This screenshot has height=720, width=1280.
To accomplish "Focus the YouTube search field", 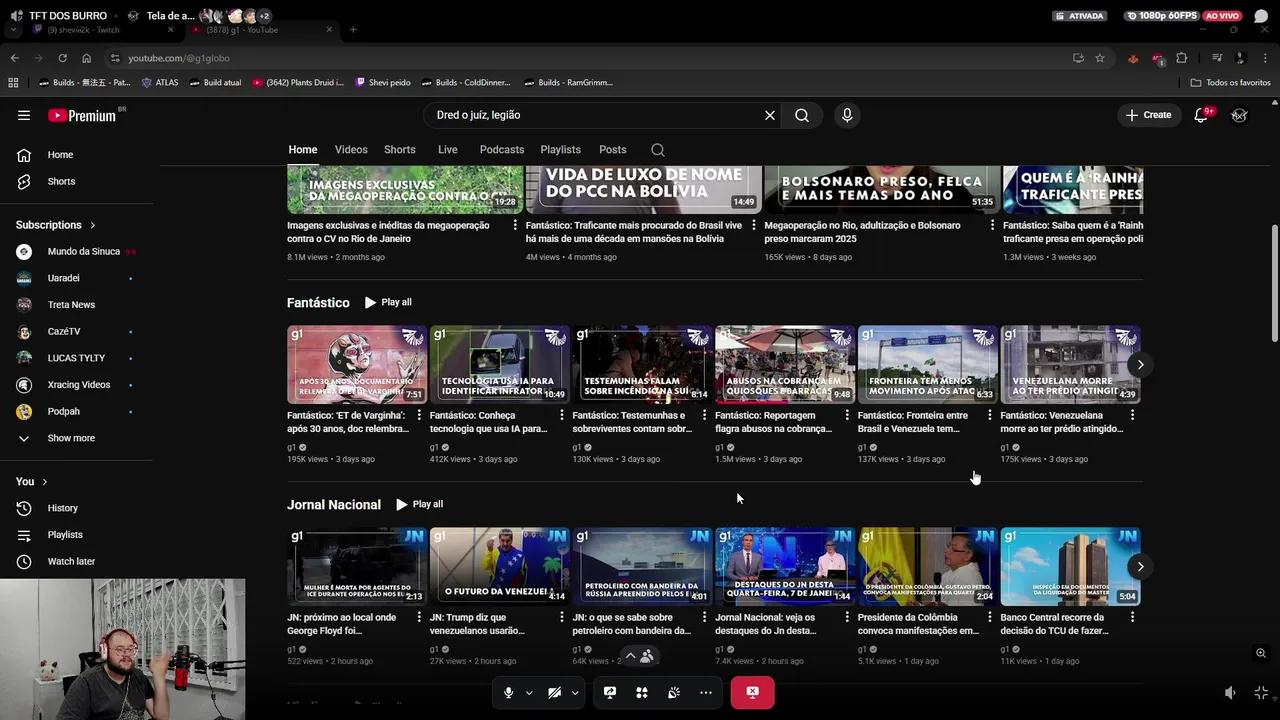I will [x=596, y=115].
